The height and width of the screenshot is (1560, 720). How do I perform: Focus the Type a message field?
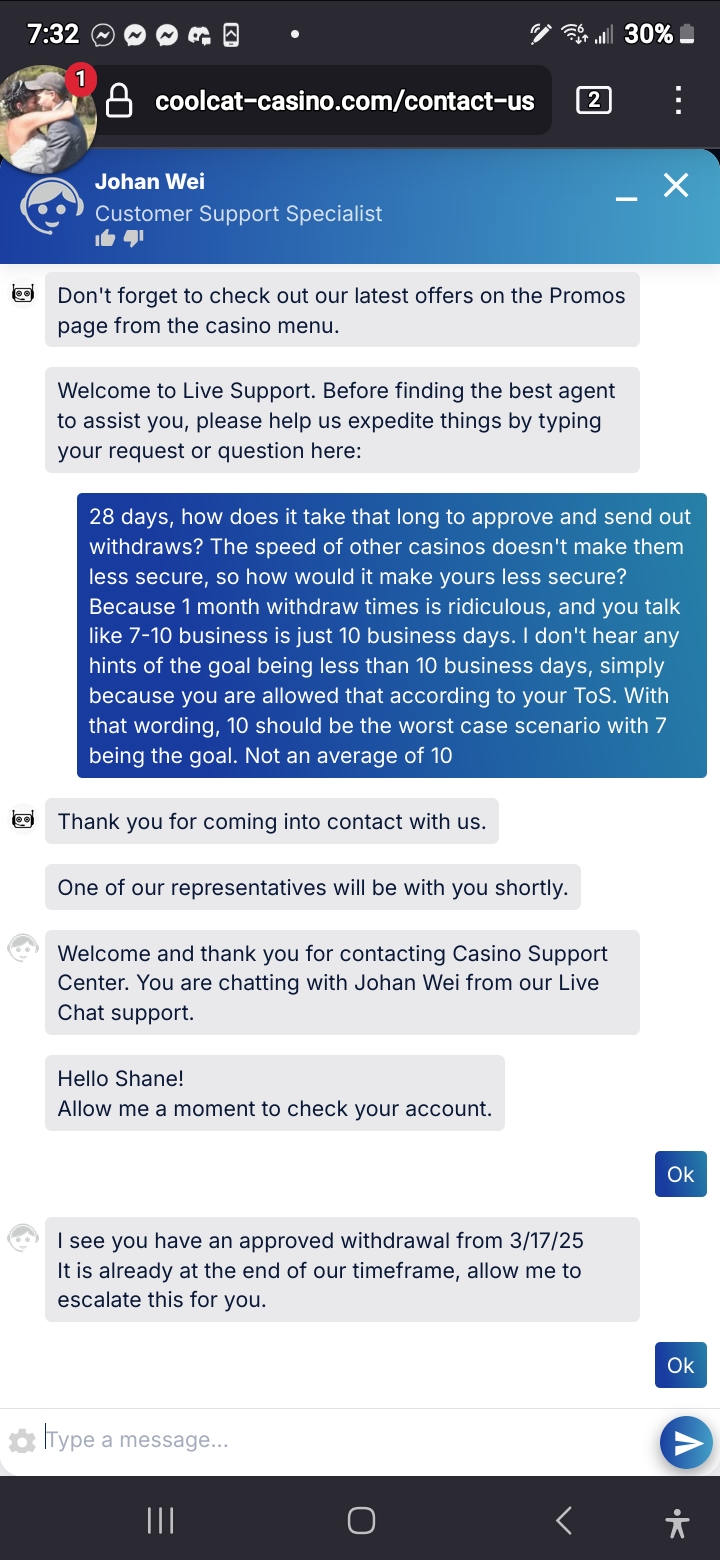(x=340, y=1440)
